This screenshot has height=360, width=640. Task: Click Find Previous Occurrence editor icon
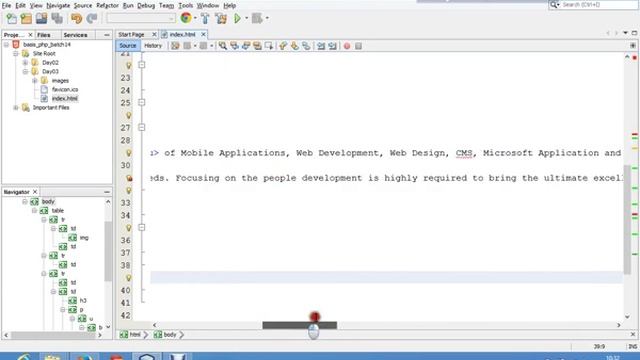pos(234,46)
